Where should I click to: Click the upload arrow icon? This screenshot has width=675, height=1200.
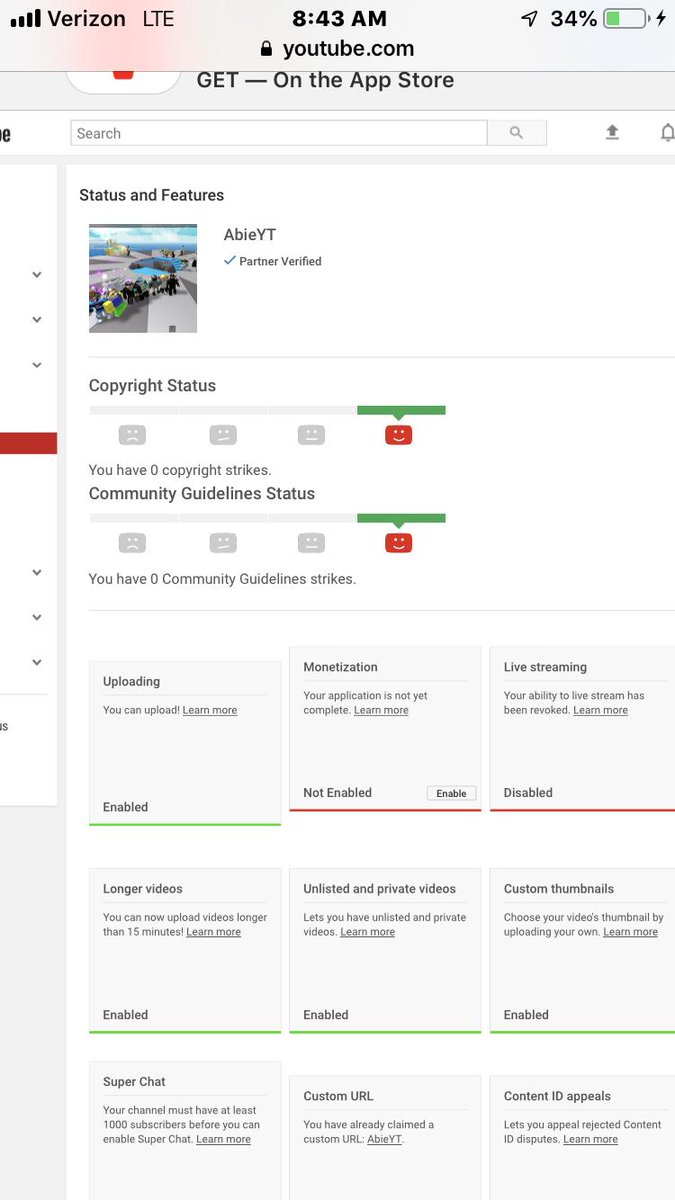[x=613, y=133]
